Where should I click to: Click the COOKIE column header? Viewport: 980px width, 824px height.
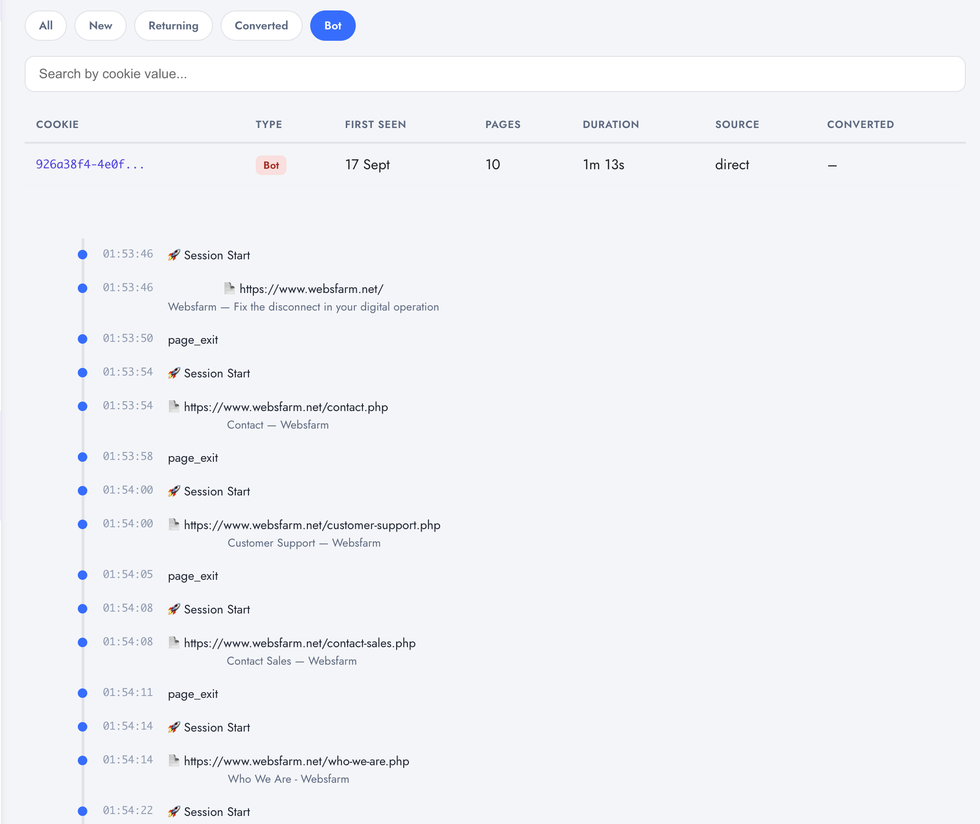[58, 124]
